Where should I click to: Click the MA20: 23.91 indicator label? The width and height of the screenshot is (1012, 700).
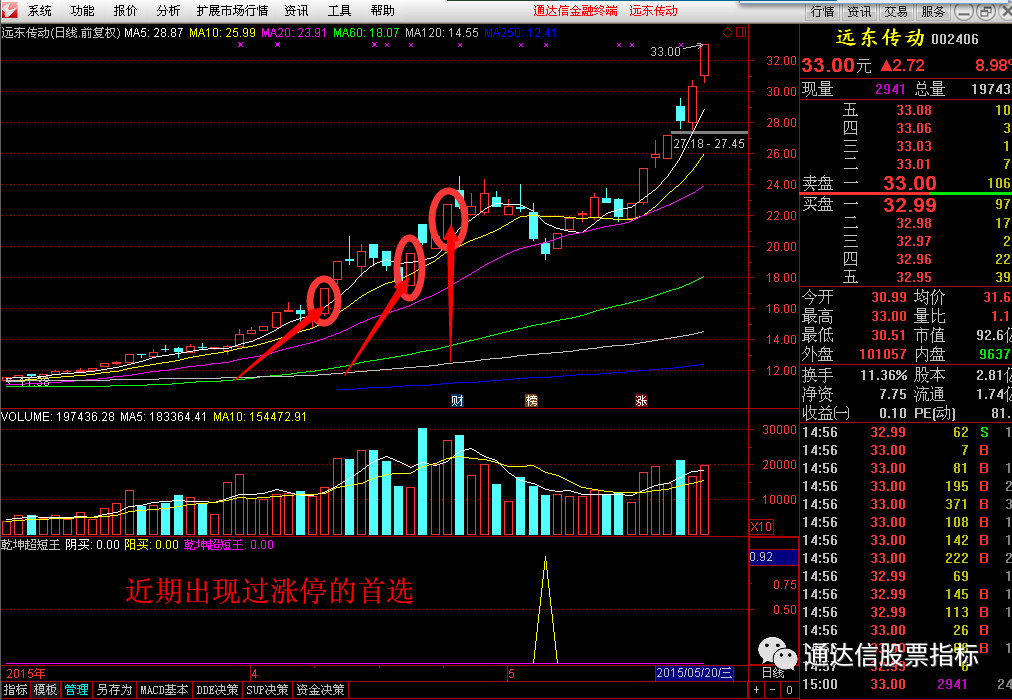[294, 32]
